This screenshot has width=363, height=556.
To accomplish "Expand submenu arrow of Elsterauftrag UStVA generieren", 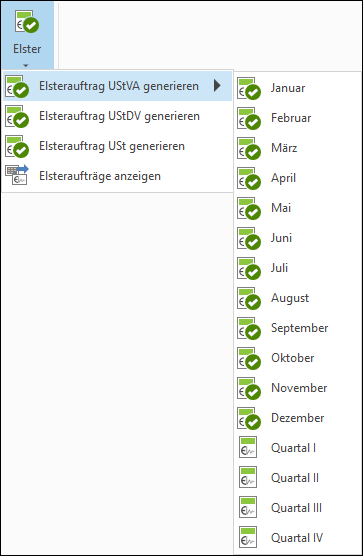I will click(x=217, y=86).
